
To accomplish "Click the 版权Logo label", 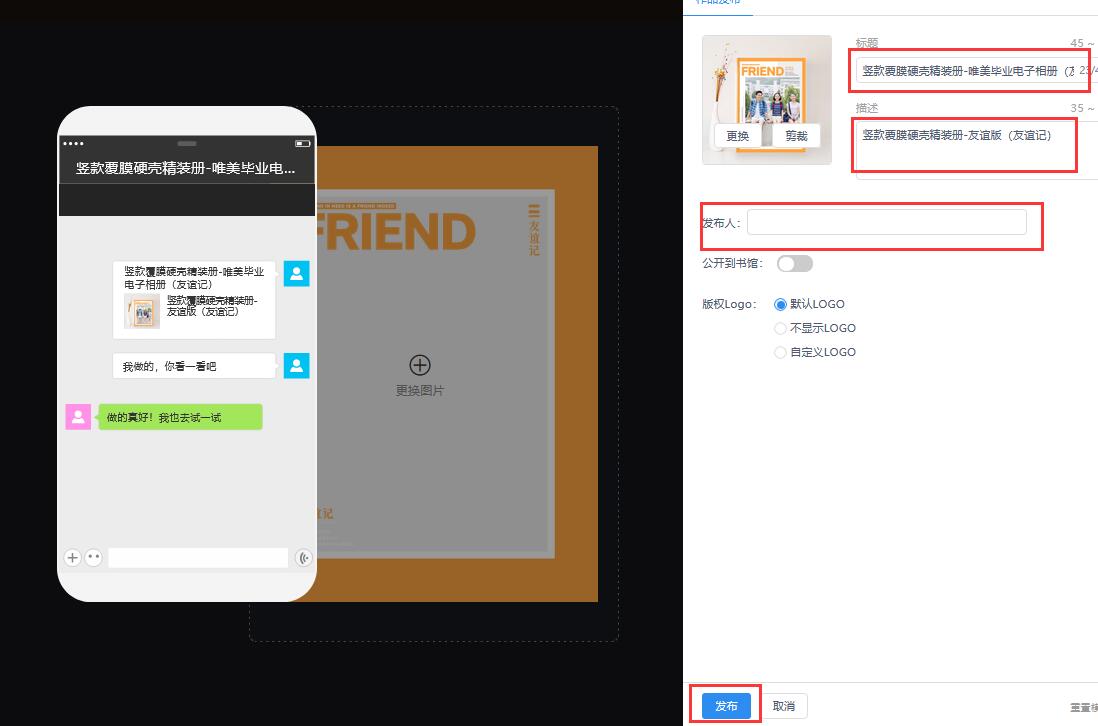I will pos(730,304).
